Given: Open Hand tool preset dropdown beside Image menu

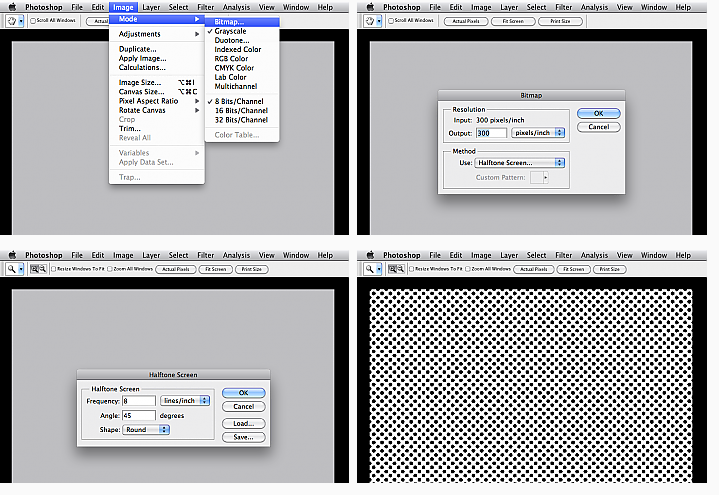Looking at the screenshot, I should tap(21, 21).
